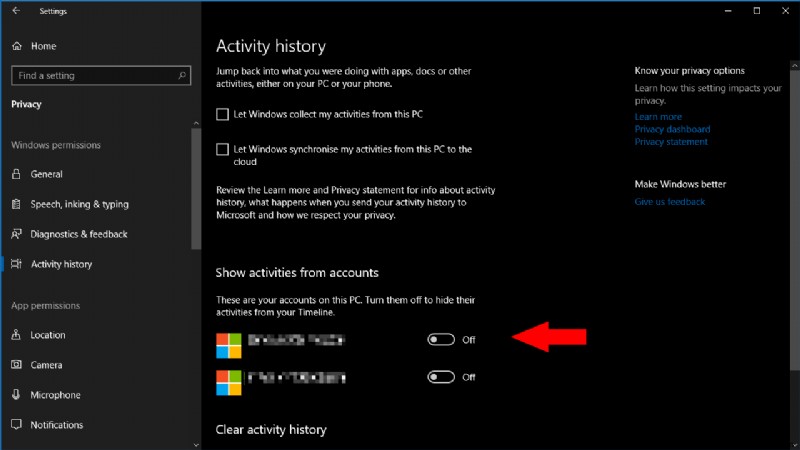Viewport: 800px width, 450px height.
Task: Click the Learn more link
Action: (x=658, y=117)
